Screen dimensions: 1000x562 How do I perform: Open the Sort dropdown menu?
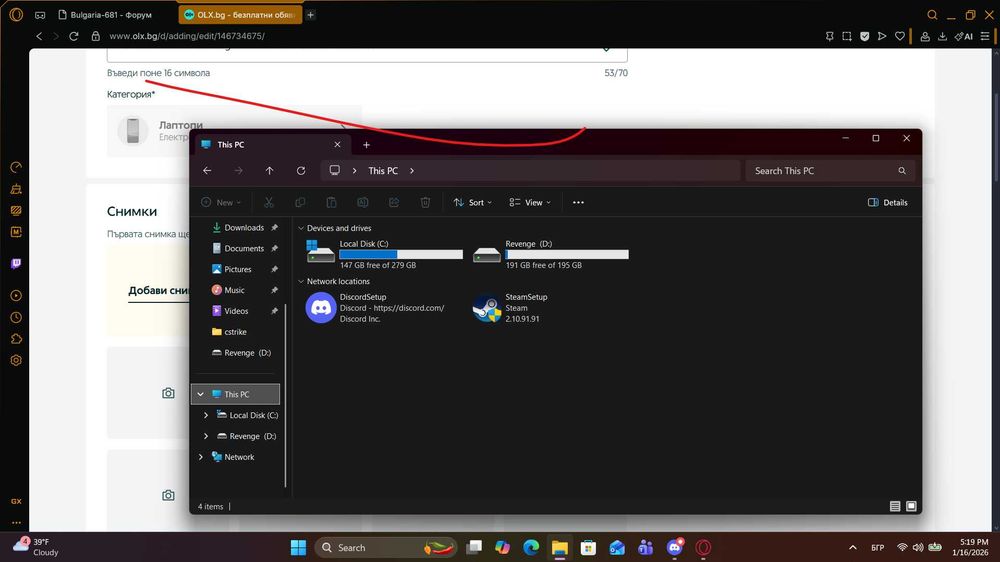tap(473, 202)
